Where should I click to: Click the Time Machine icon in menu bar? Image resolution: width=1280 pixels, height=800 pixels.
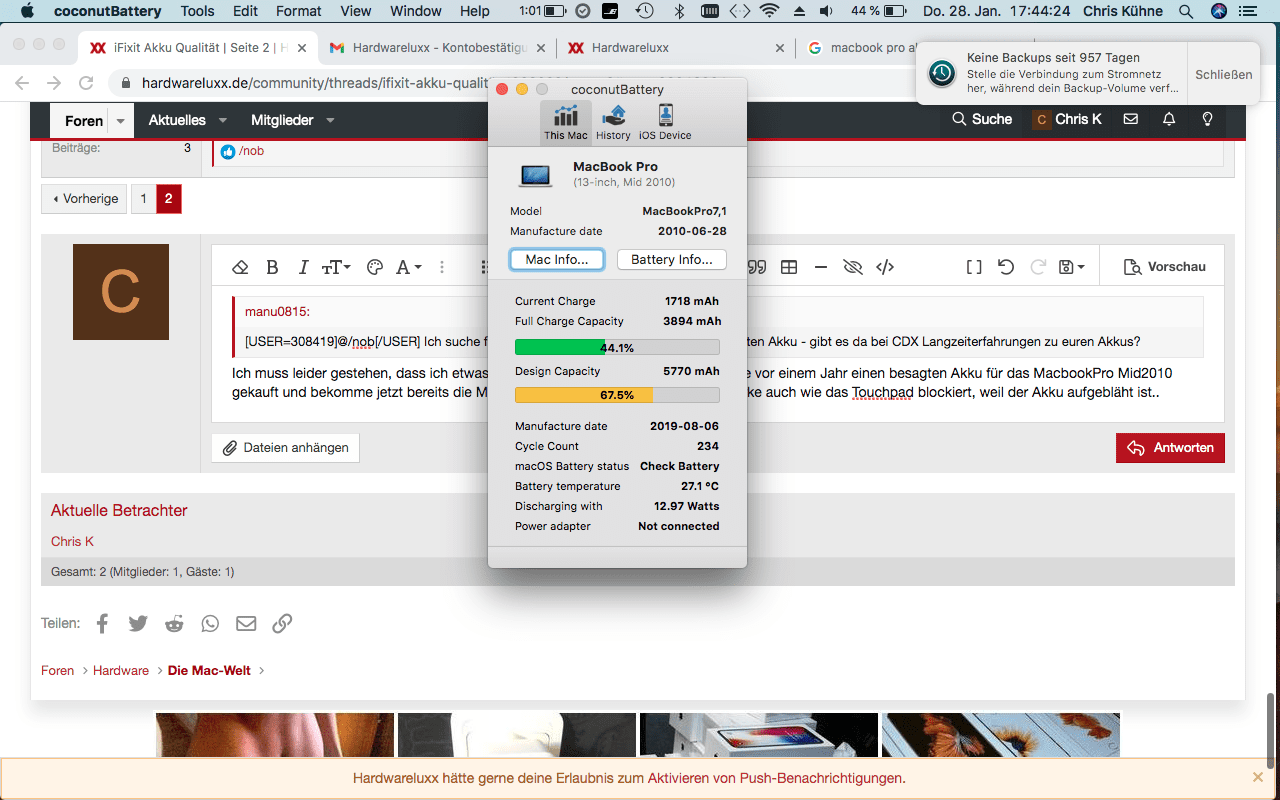tap(644, 11)
